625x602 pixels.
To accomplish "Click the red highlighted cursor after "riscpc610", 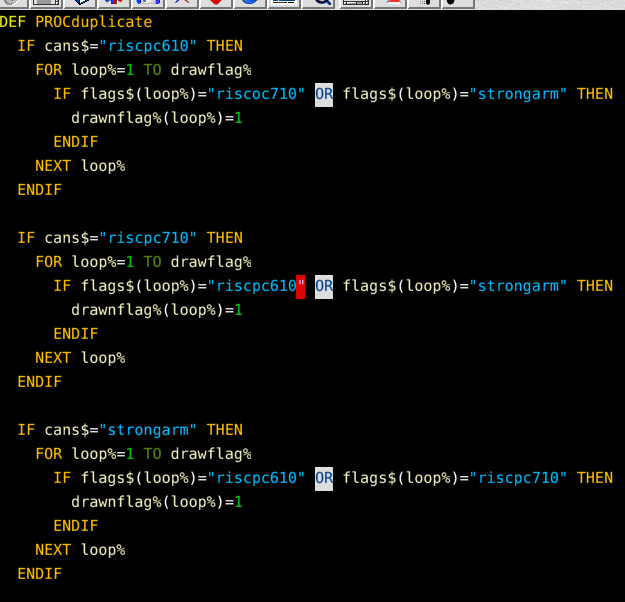I will pos(300,286).
